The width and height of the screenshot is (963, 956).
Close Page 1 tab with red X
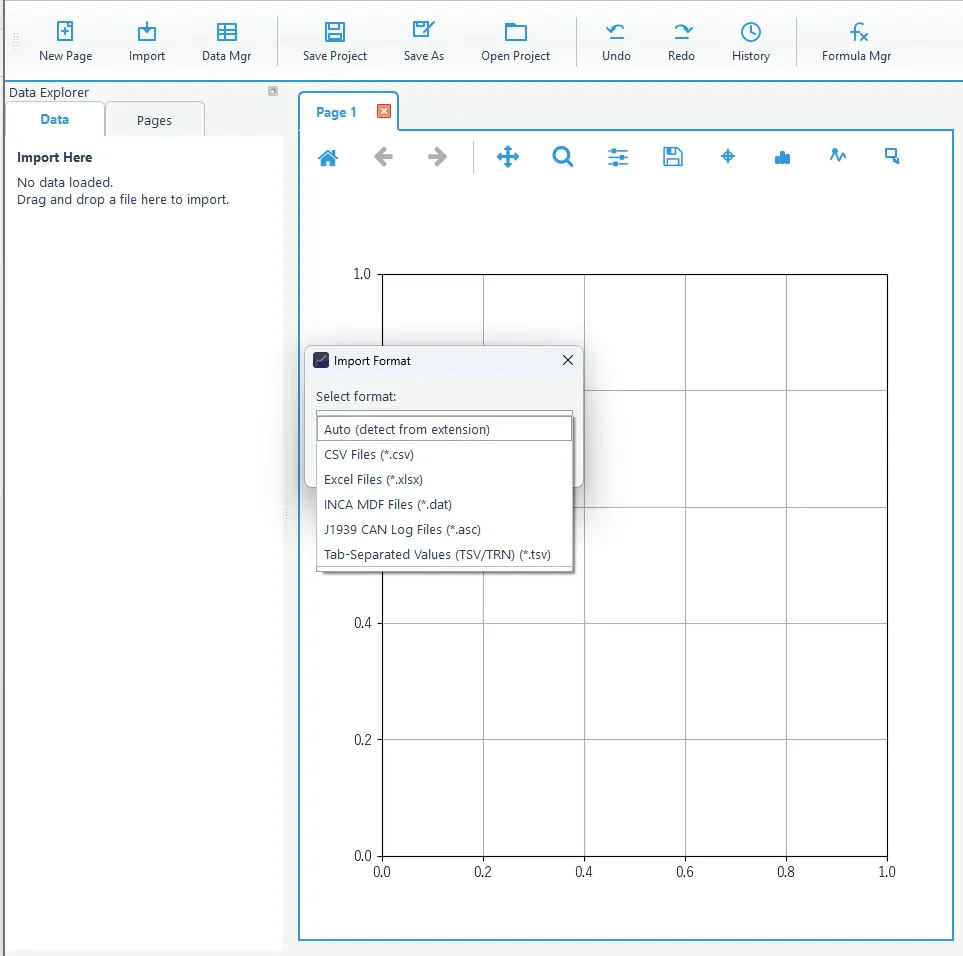[x=384, y=112]
